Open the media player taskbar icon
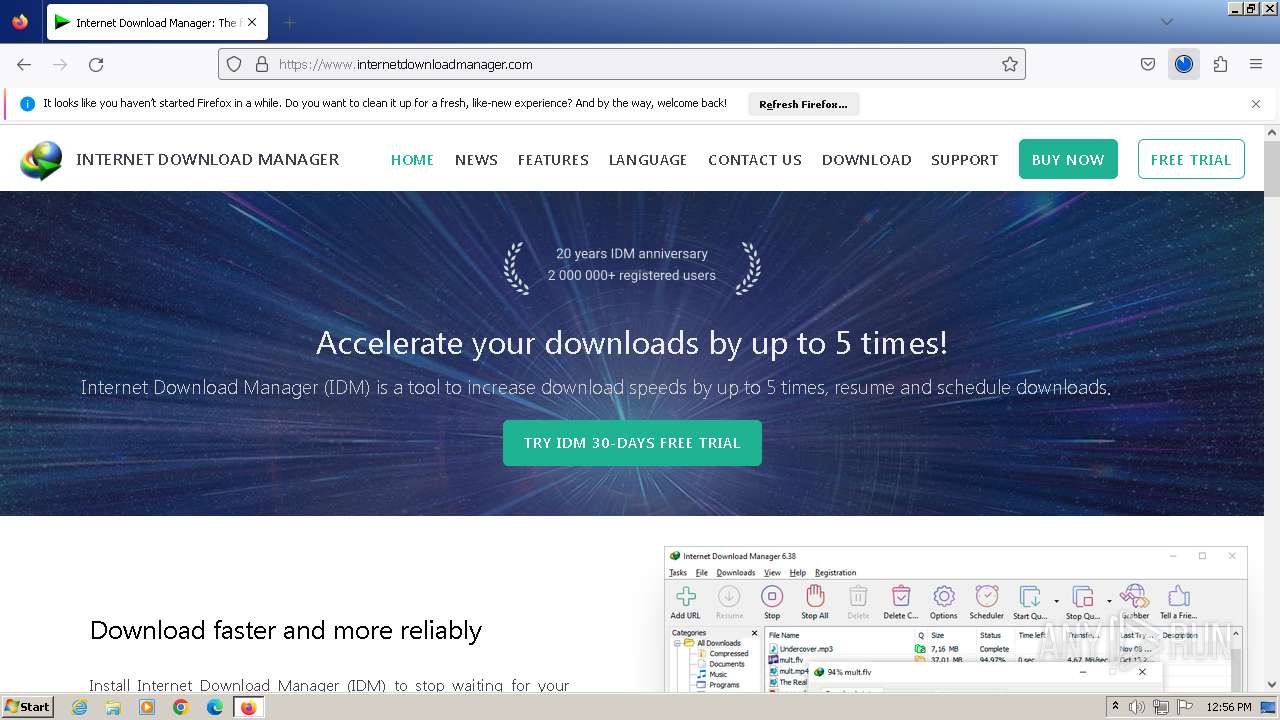1280x720 pixels. (147, 707)
